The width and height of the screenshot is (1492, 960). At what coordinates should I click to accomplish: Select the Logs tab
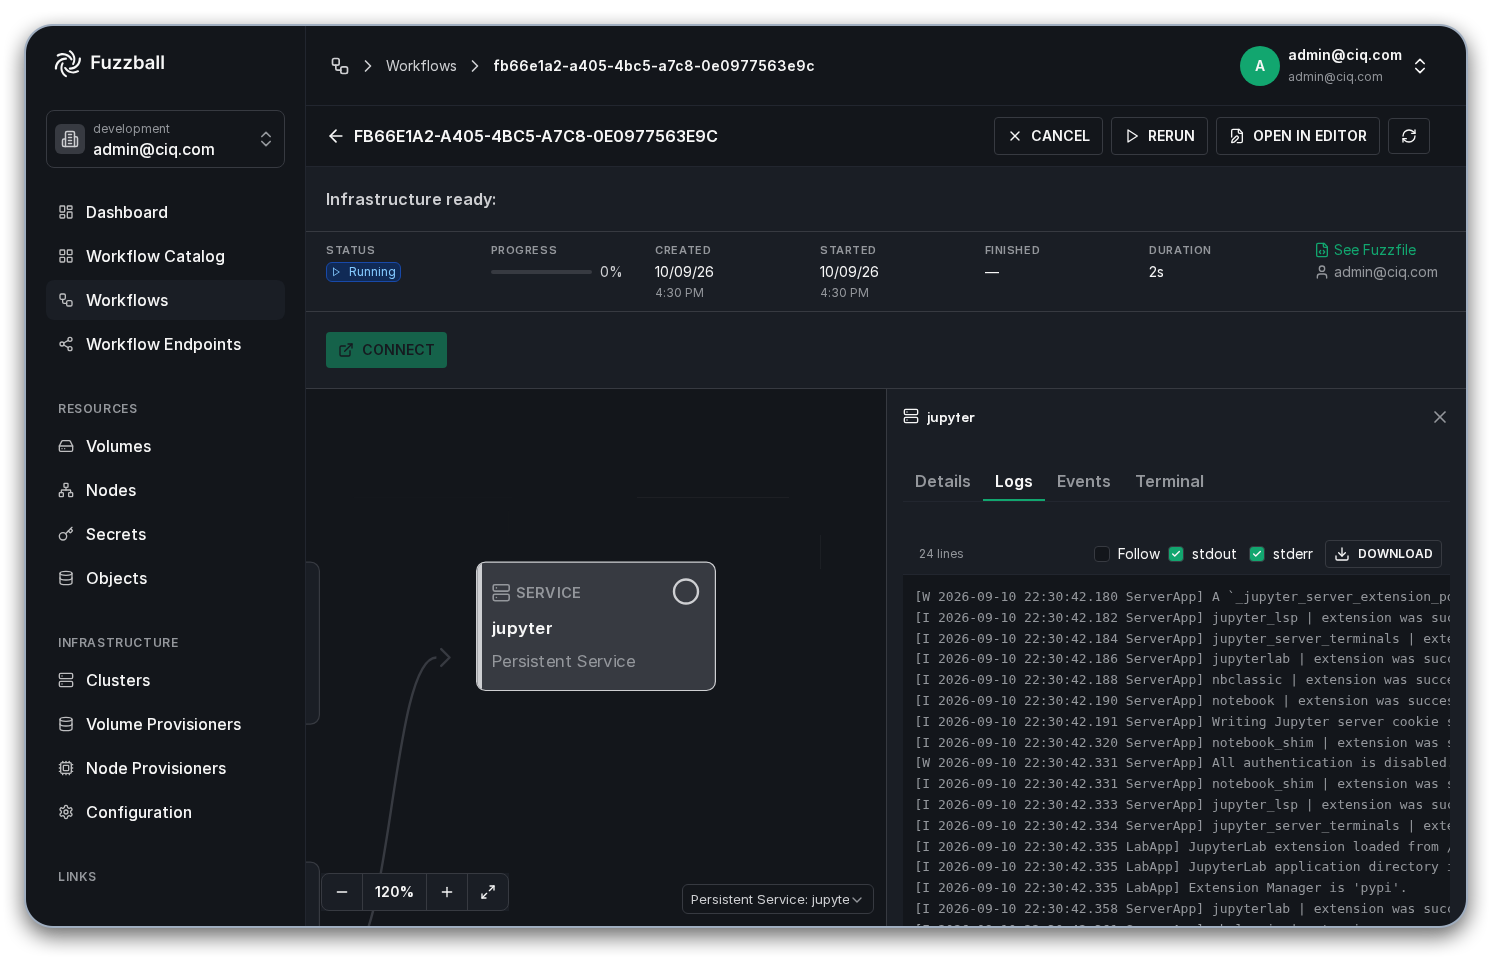point(1014,481)
